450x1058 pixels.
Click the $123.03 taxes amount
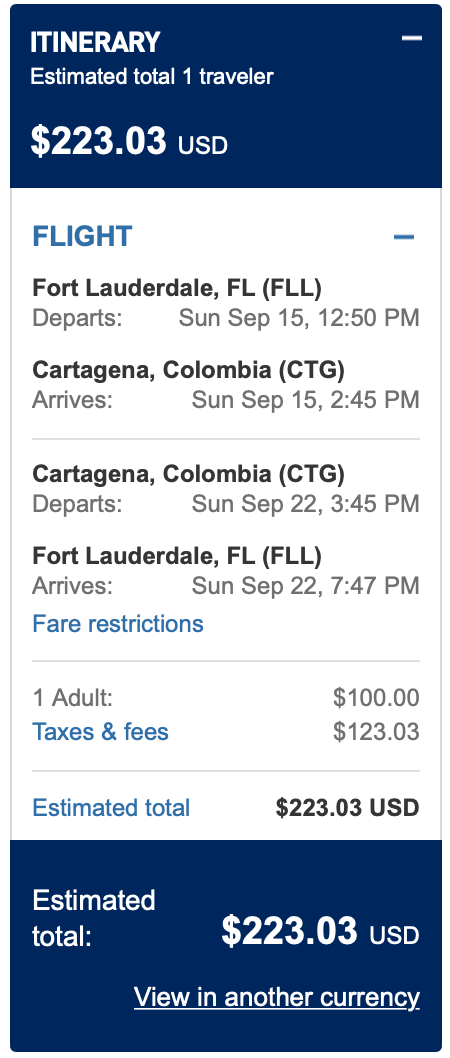point(376,731)
